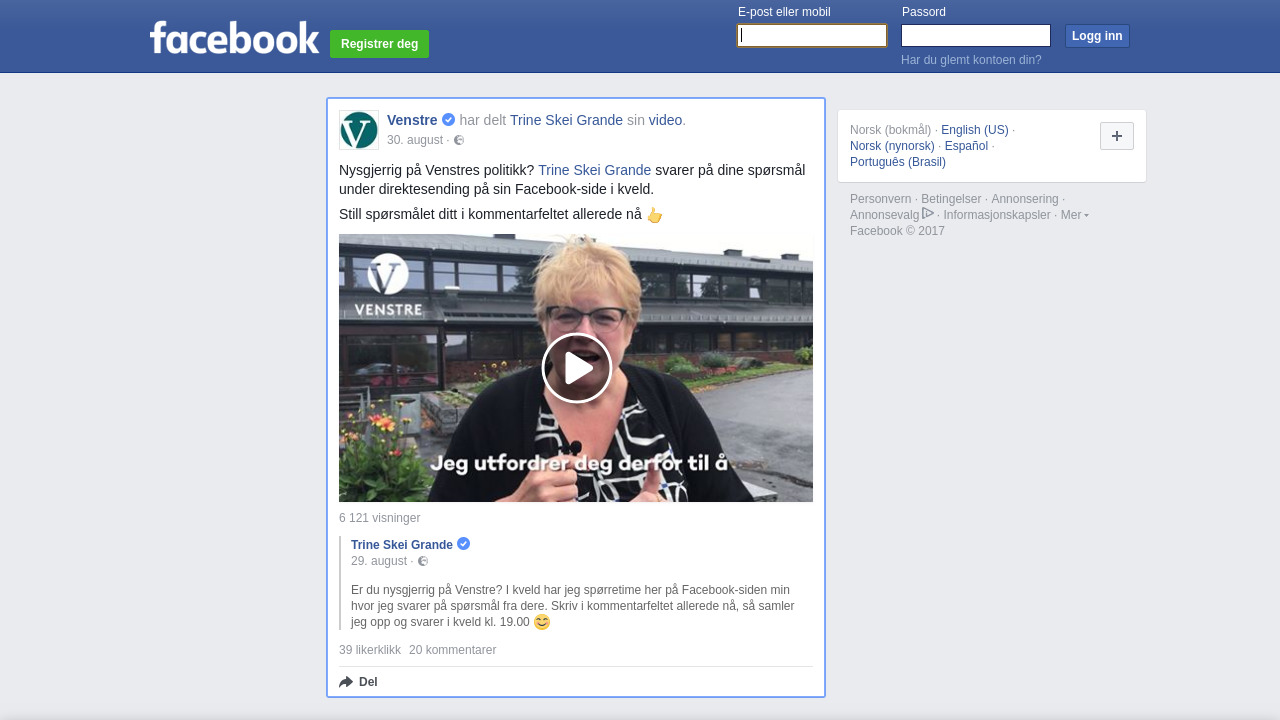Screen dimensions: 1280x720
Task: Click the globe icon by 29. august
Action: click(x=423, y=561)
